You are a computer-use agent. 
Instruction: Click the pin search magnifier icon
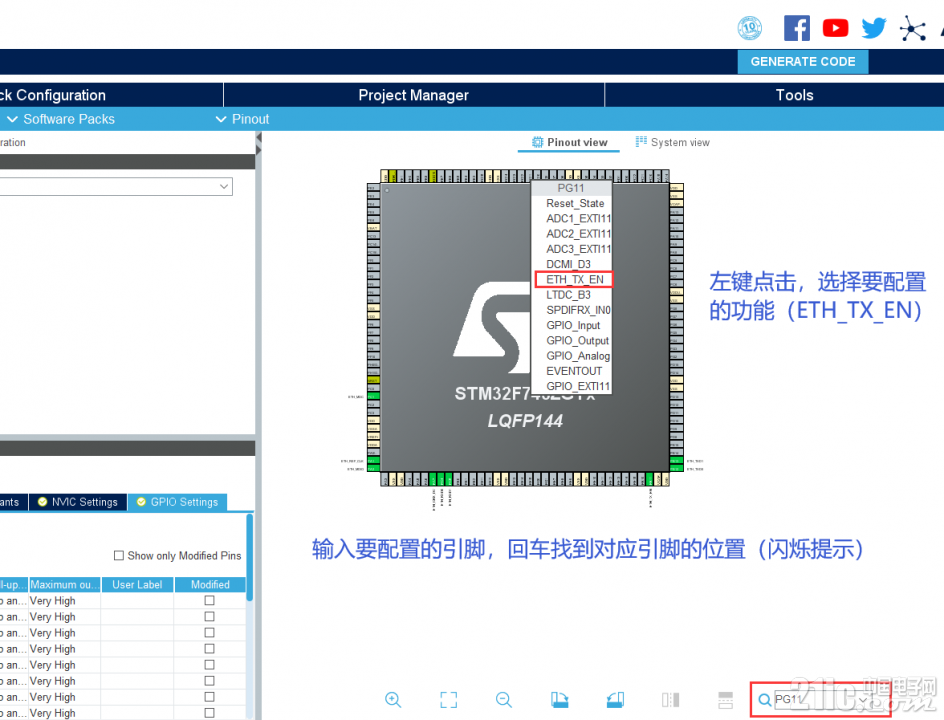pos(765,700)
